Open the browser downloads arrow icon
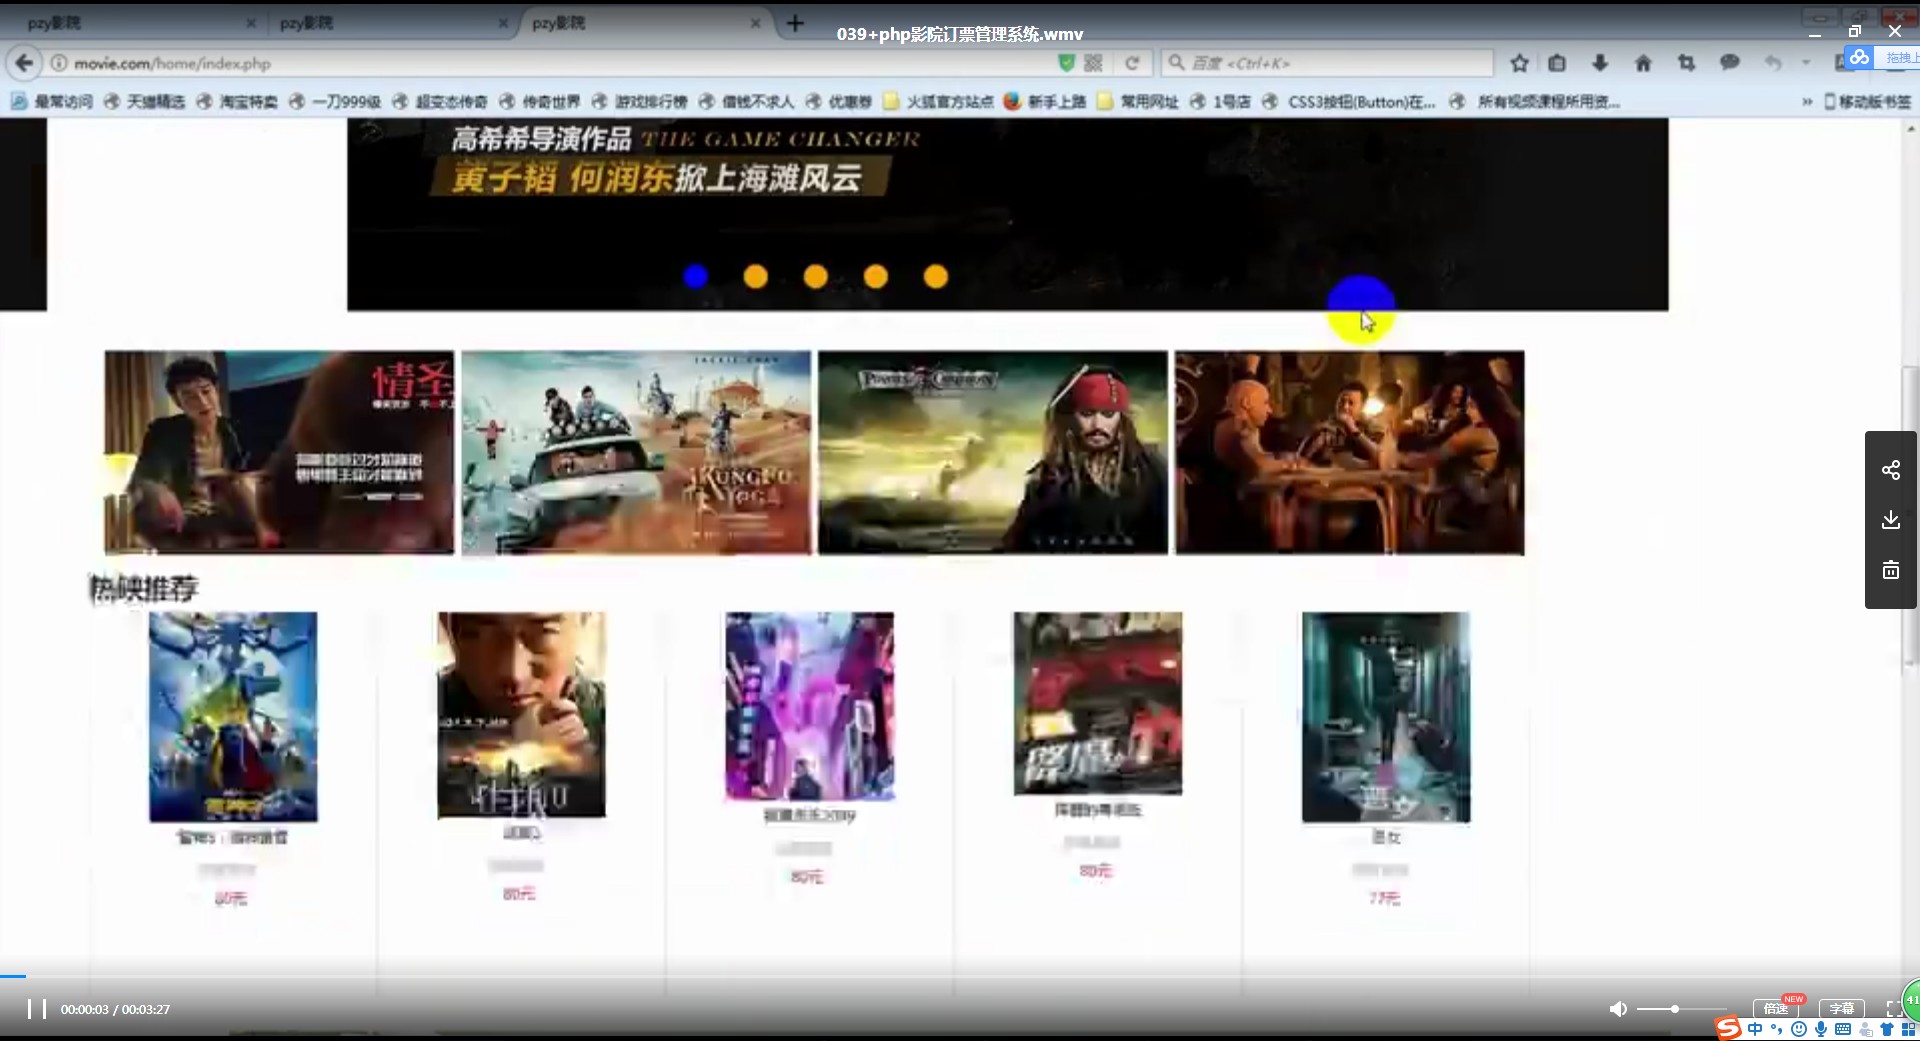The image size is (1920, 1041). coord(1600,63)
